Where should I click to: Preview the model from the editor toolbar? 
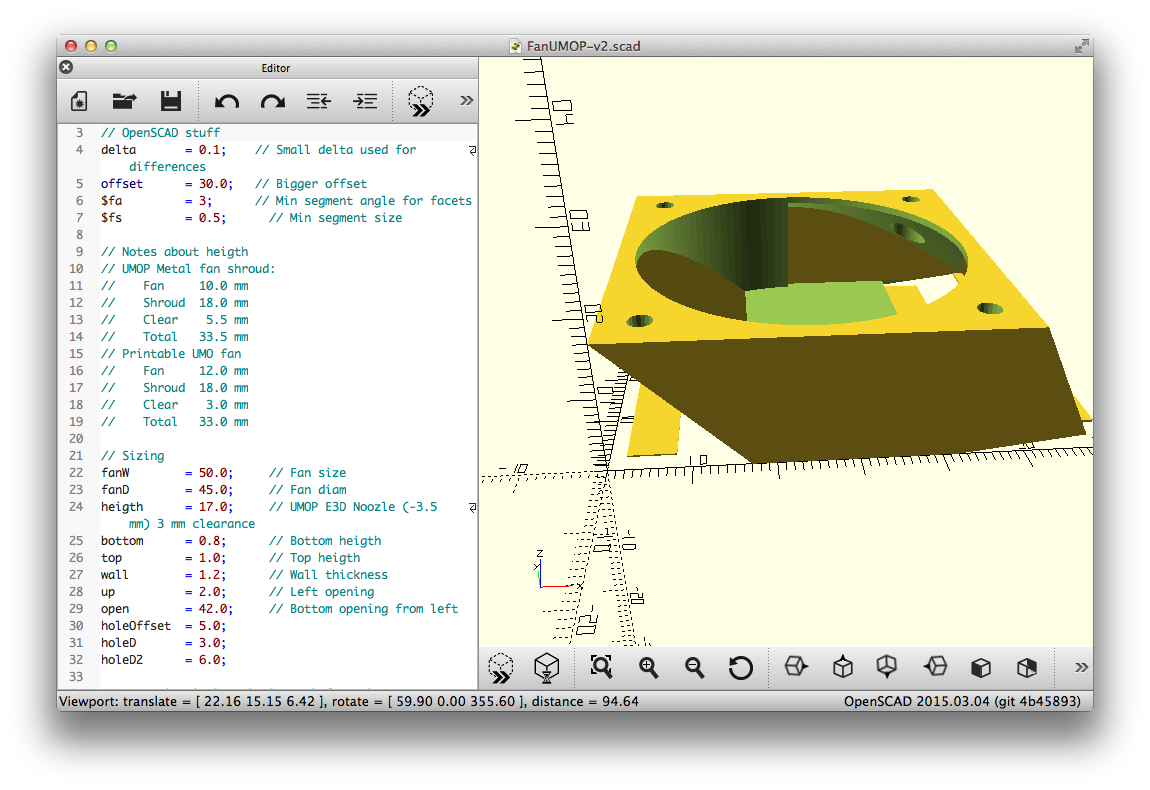[421, 101]
